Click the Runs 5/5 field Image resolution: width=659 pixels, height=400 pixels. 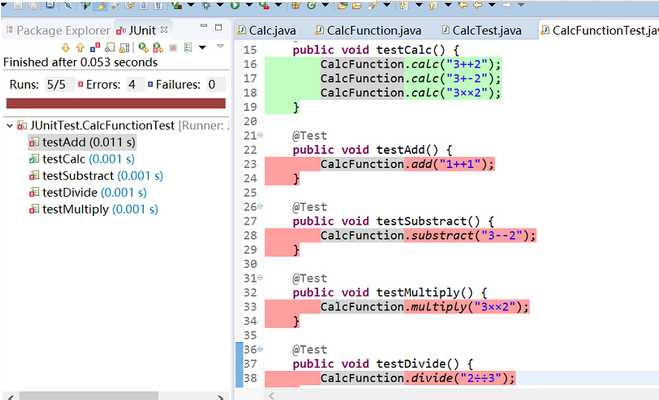58,84
